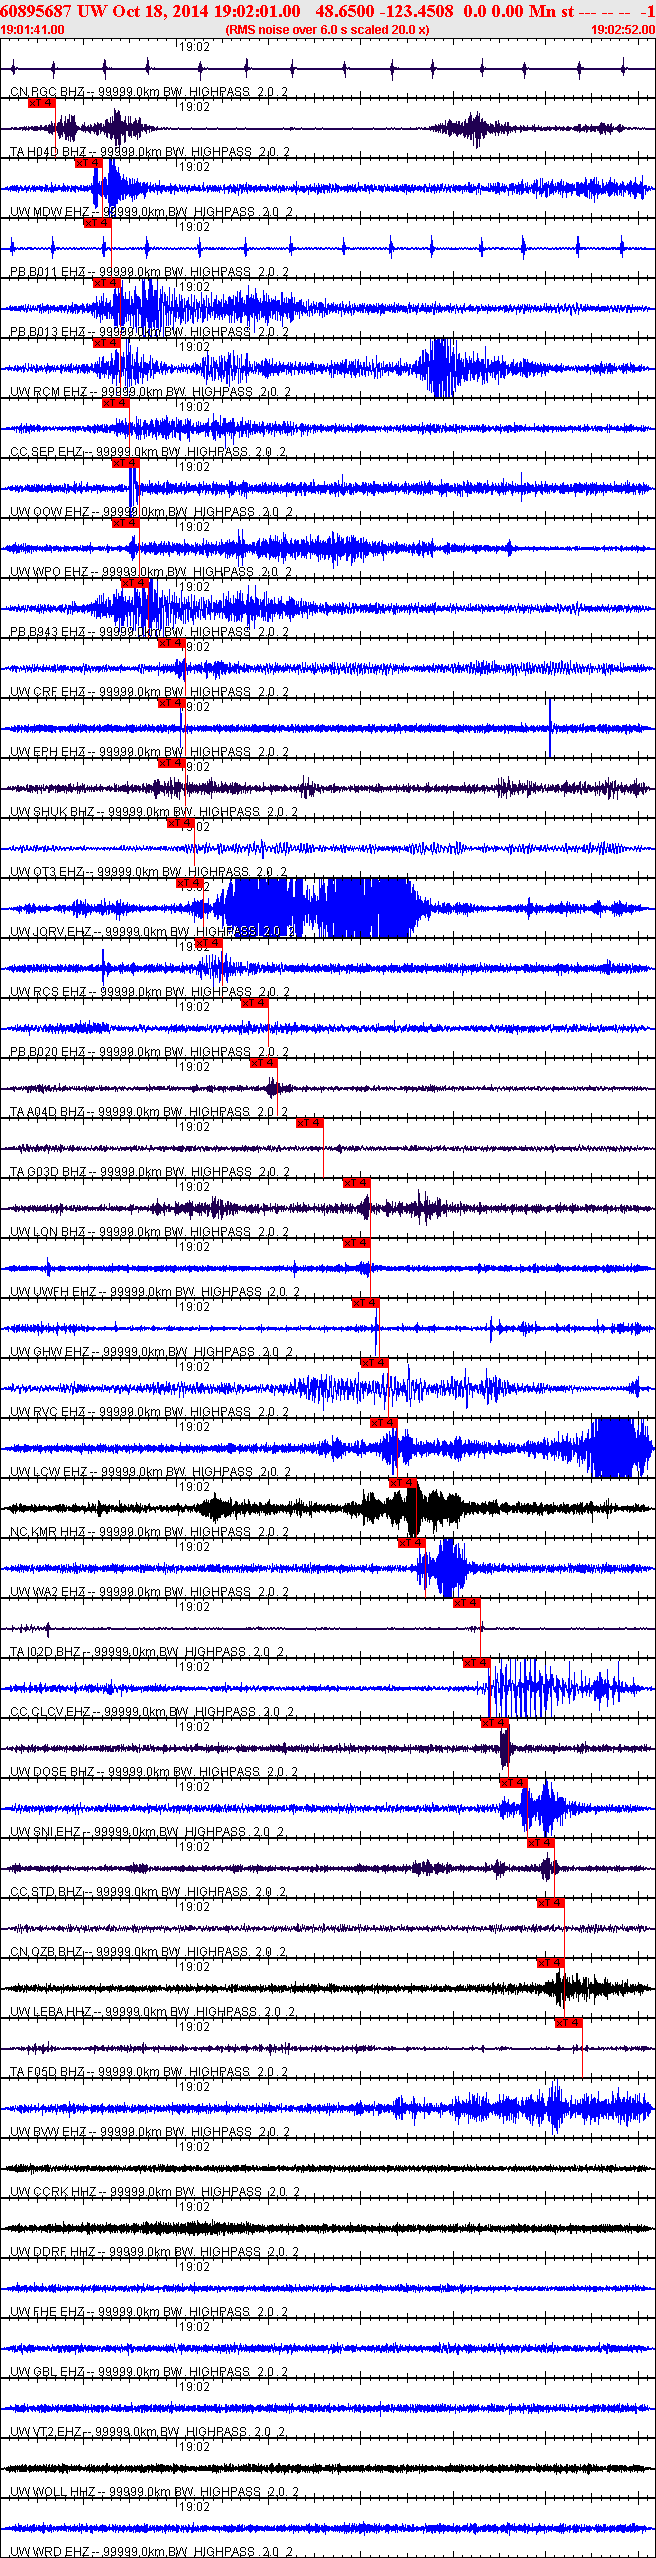This screenshot has height=2558, width=656.
Task: Select the 'UW OT3 EHZ' station label
Action: pyautogui.click(x=47, y=872)
